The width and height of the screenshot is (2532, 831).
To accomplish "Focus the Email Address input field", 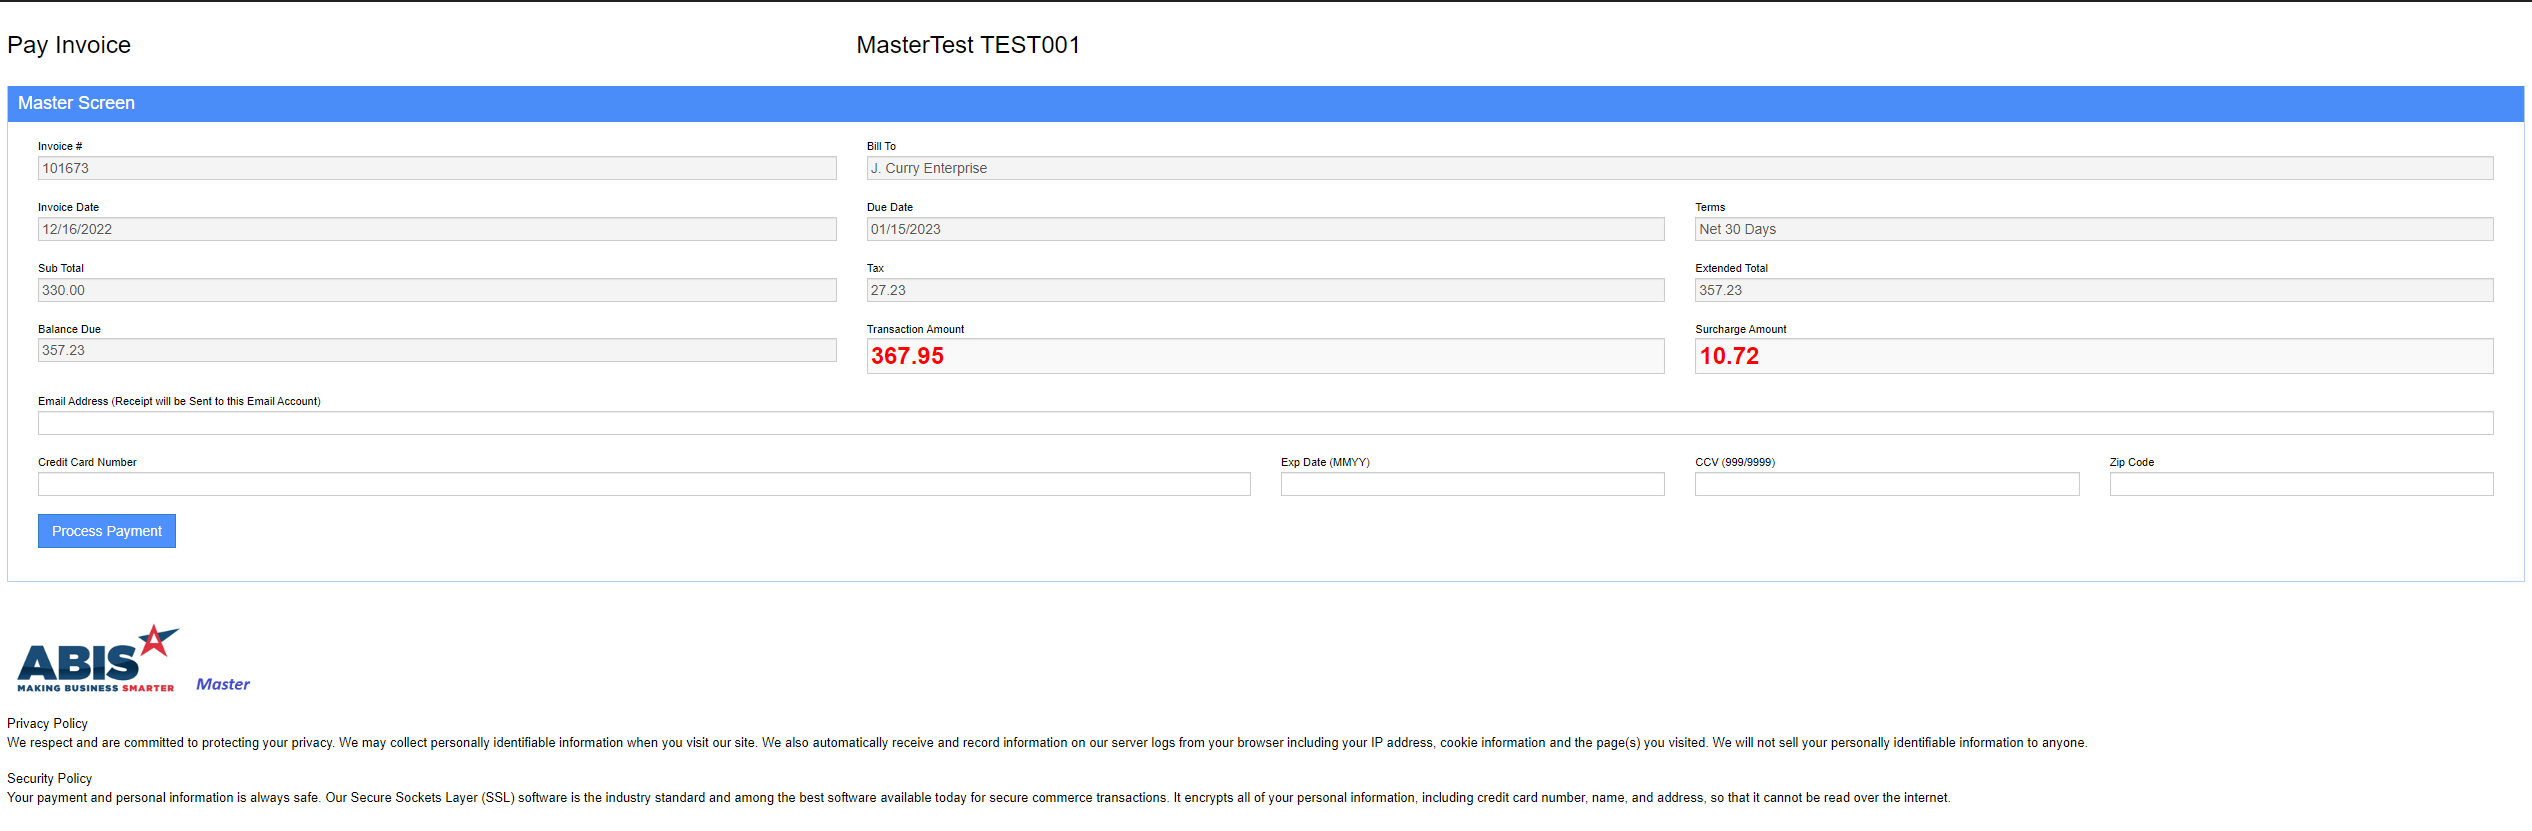I will coord(1265,423).
